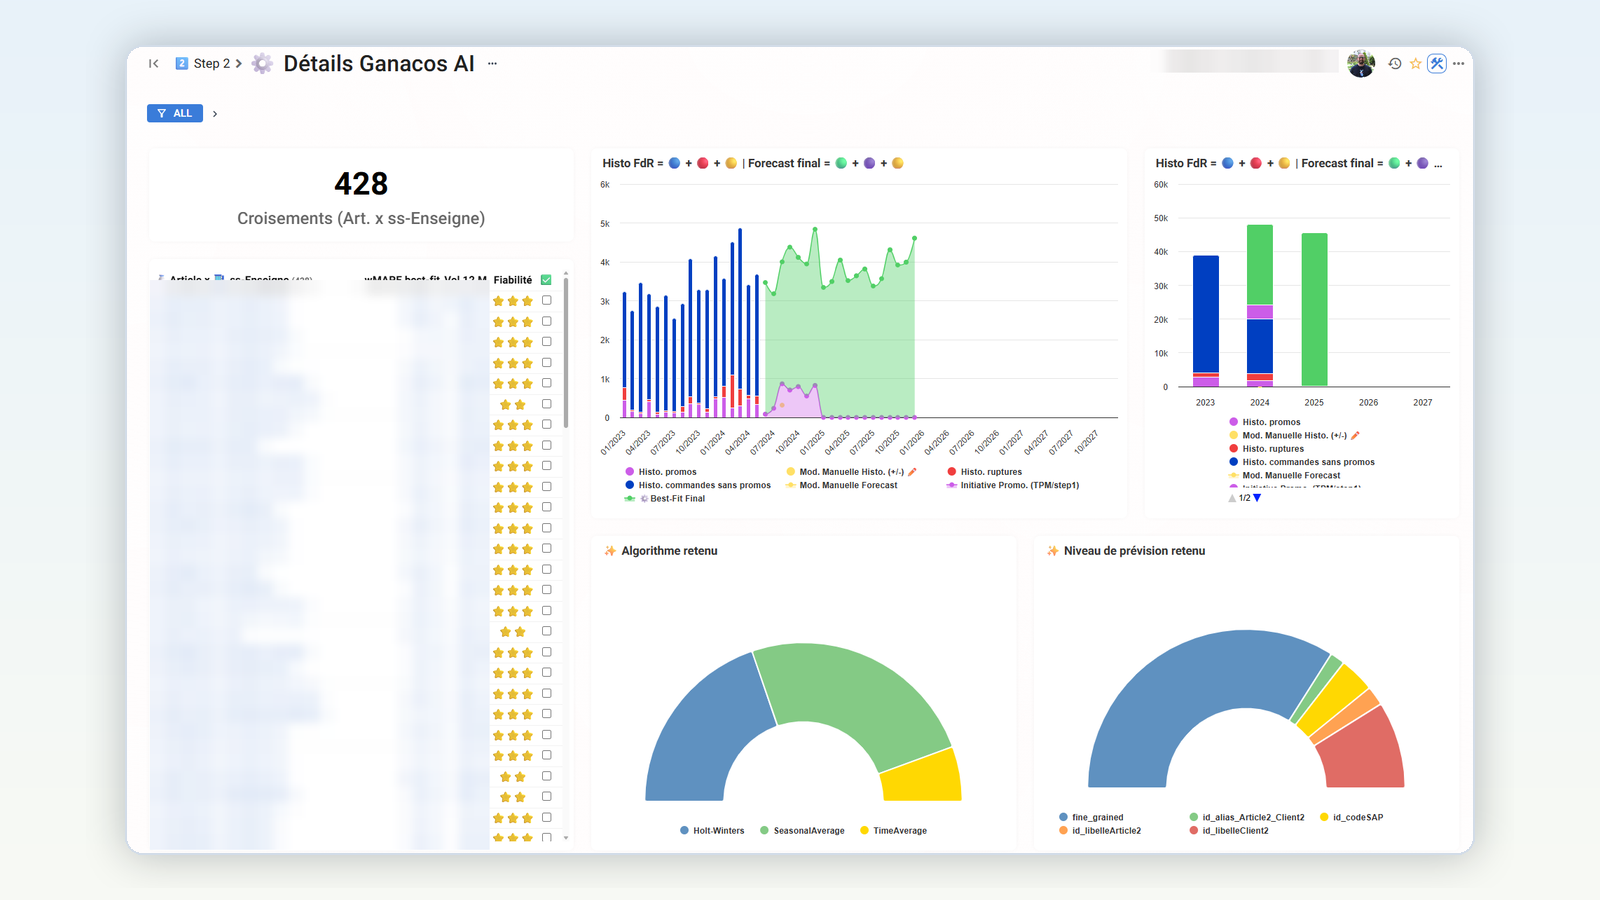Open the user profile avatar

point(1361,63)
